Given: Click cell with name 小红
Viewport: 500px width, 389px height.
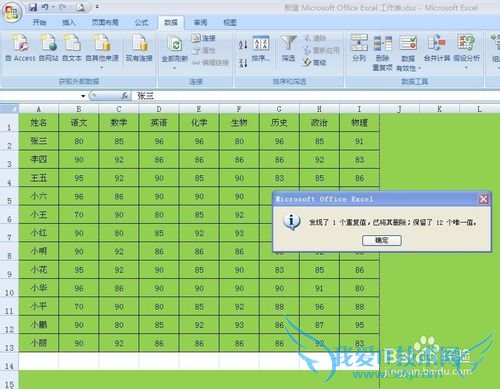Looking at the screenshot, I should 39,233.
